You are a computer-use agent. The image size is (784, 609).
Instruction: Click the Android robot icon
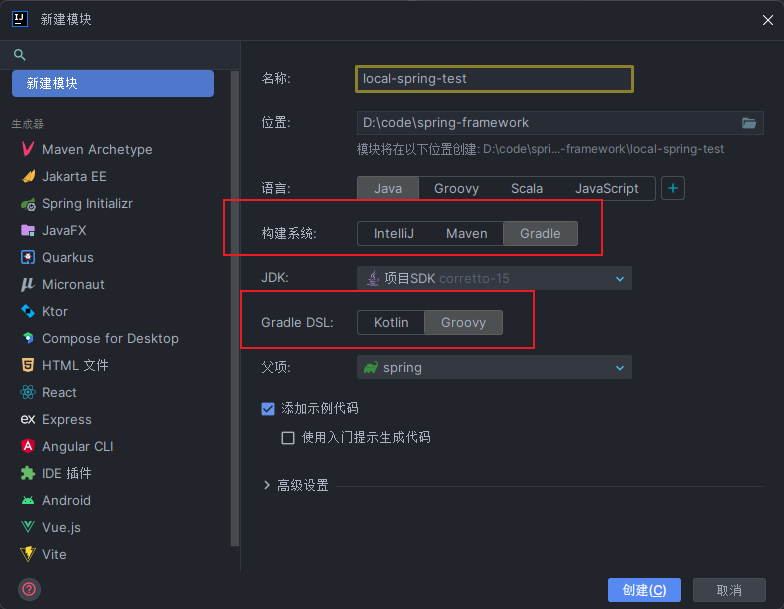pos(28,500)
